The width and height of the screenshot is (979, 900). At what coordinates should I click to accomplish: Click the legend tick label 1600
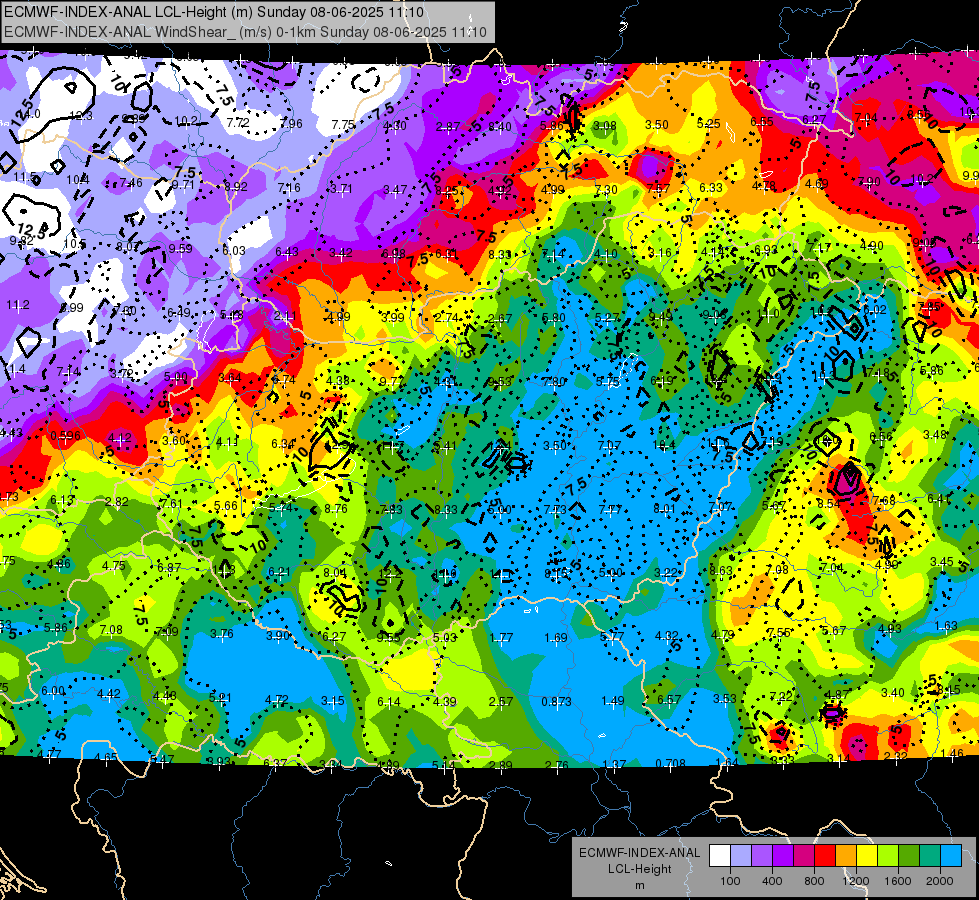pos(898,881)
